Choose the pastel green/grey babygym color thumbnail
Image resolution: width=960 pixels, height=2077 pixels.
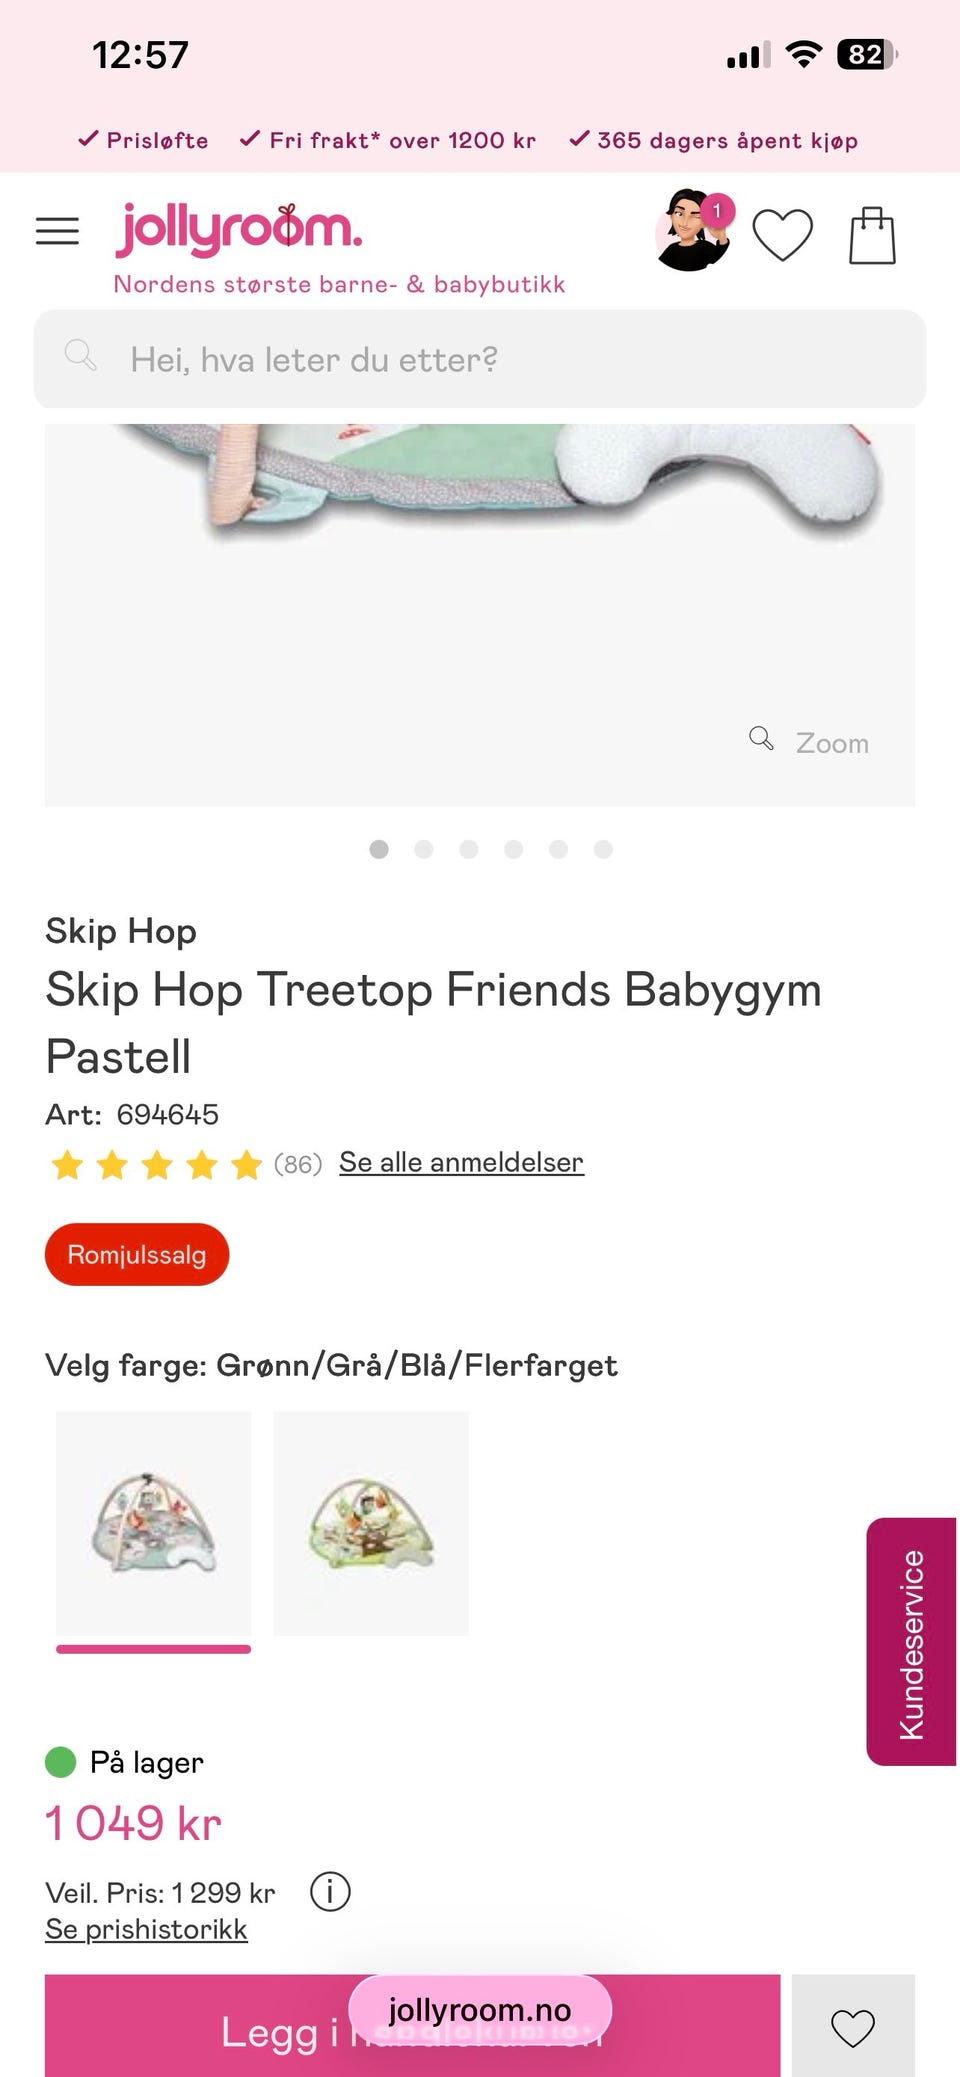pyautogui.click(x=153, y=1523)
